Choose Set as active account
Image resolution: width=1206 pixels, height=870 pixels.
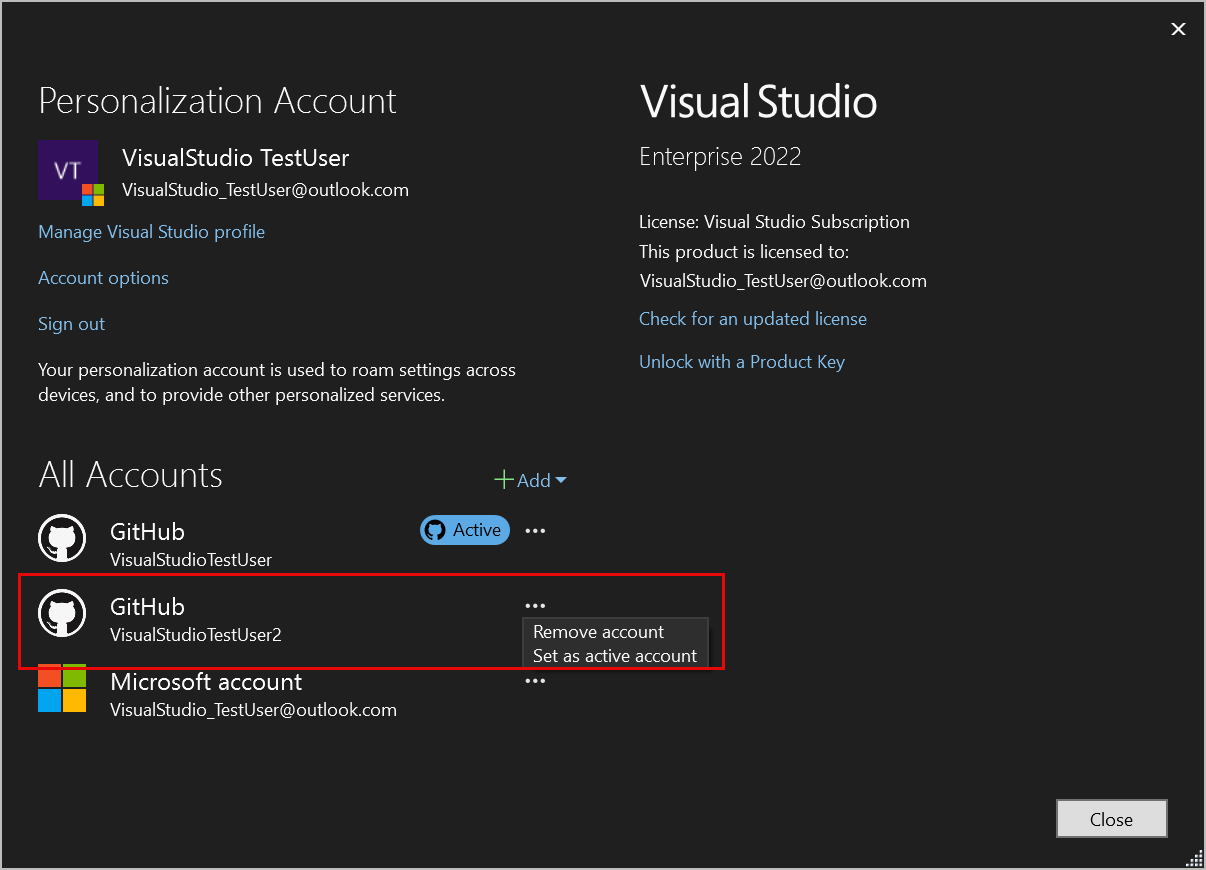pyautogui.click(x=614, y=655)
